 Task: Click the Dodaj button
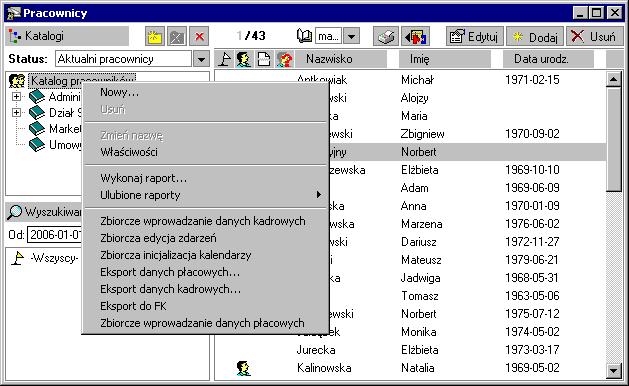535,37
